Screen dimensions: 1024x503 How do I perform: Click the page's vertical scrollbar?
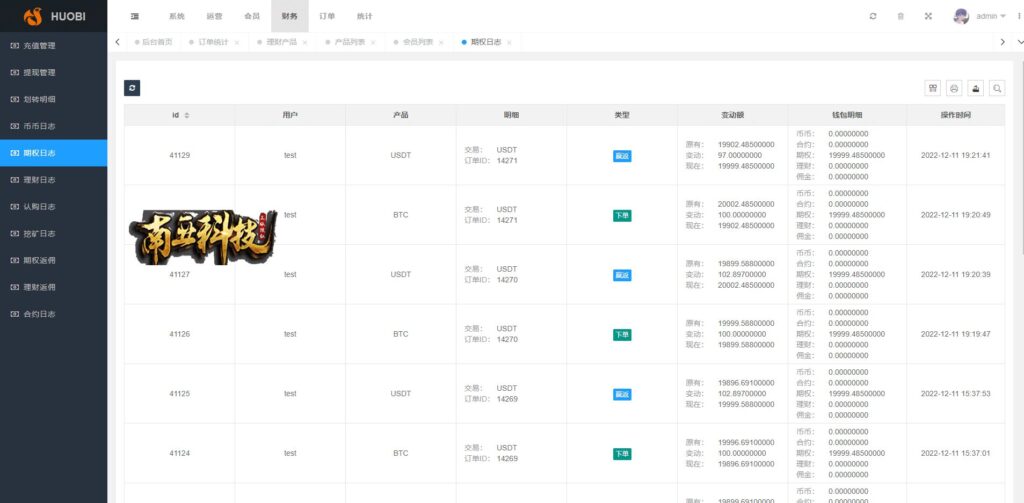[x=1021, y=157]
